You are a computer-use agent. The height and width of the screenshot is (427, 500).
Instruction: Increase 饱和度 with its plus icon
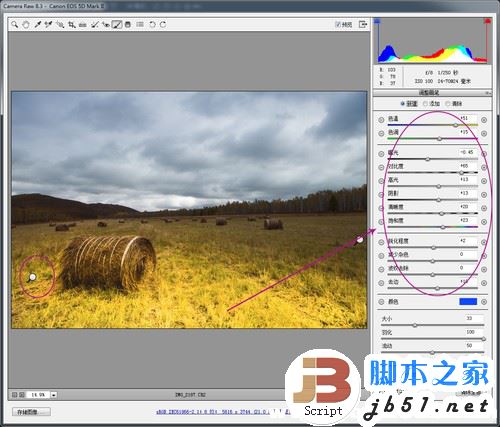[x=484, y=222]
